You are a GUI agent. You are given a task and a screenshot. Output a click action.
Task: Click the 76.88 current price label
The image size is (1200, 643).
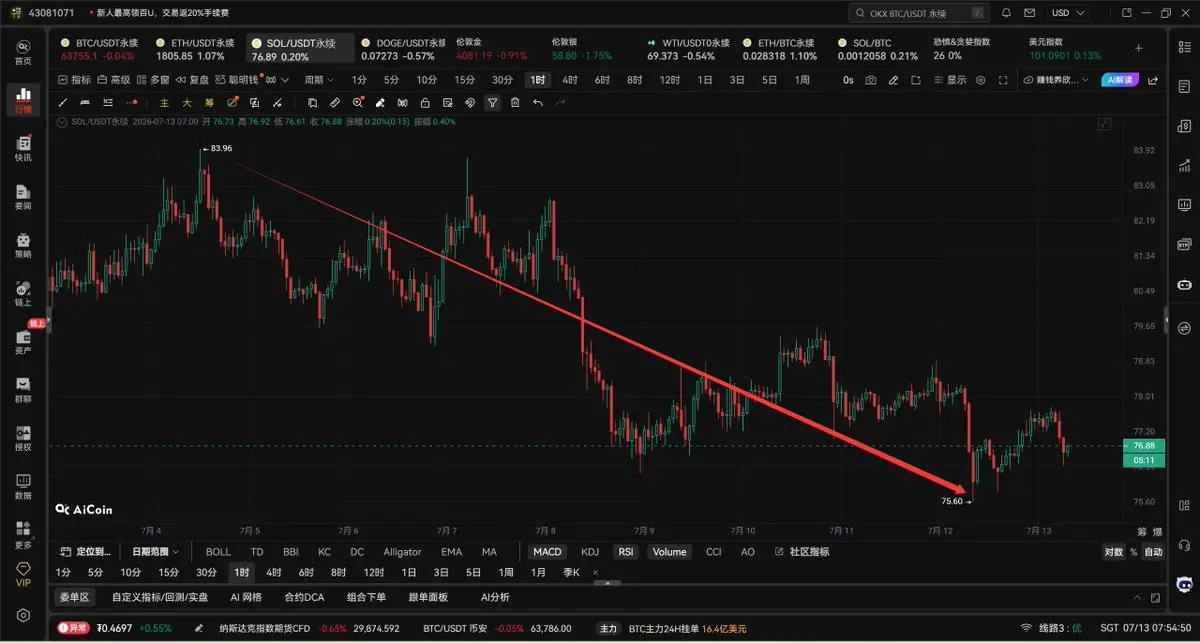(x=1145, y=446)
